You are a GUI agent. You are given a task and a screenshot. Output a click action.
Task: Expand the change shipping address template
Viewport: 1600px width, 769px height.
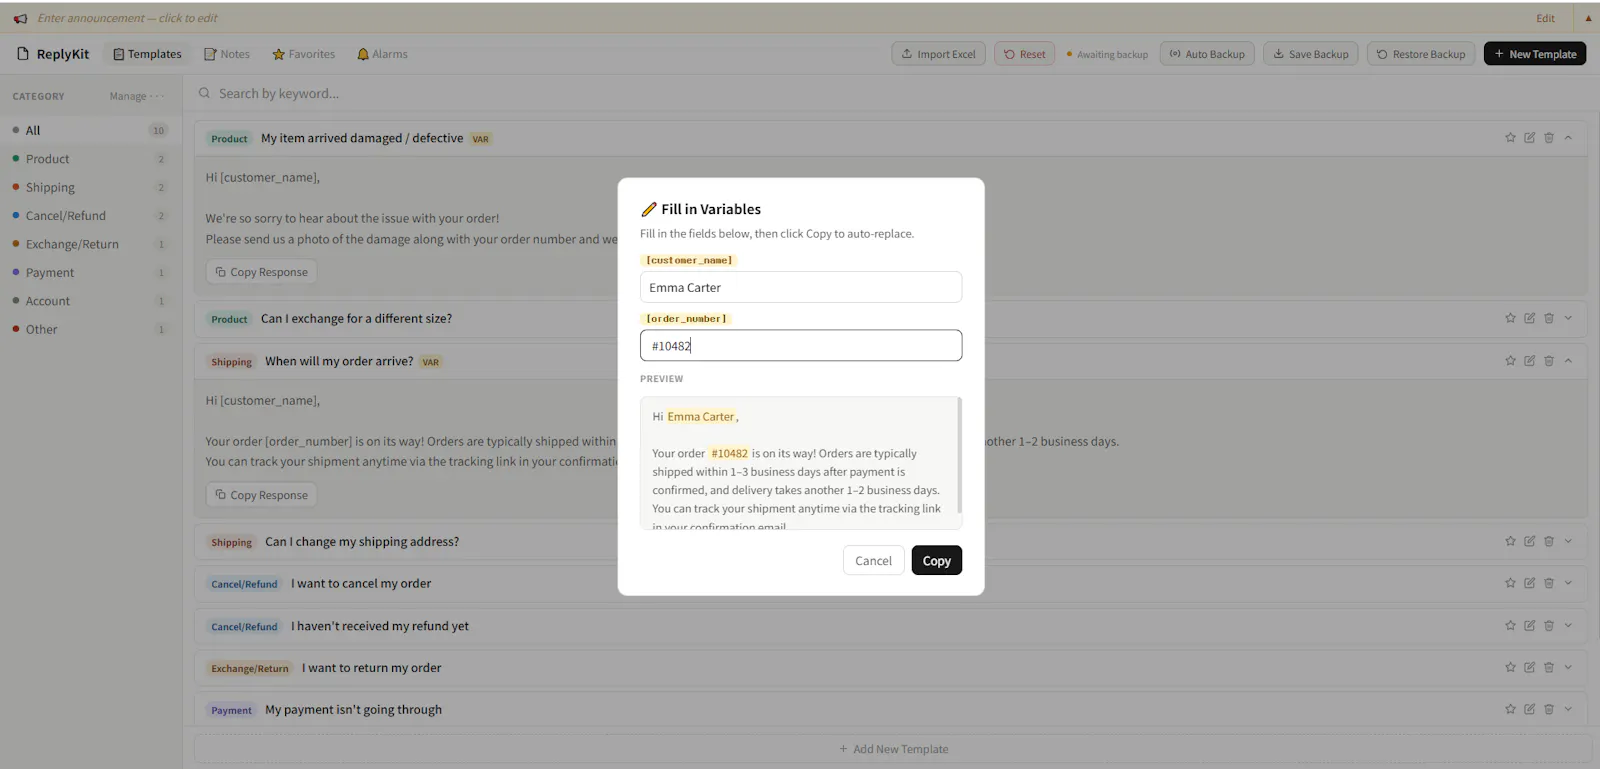coord(1568,541)
